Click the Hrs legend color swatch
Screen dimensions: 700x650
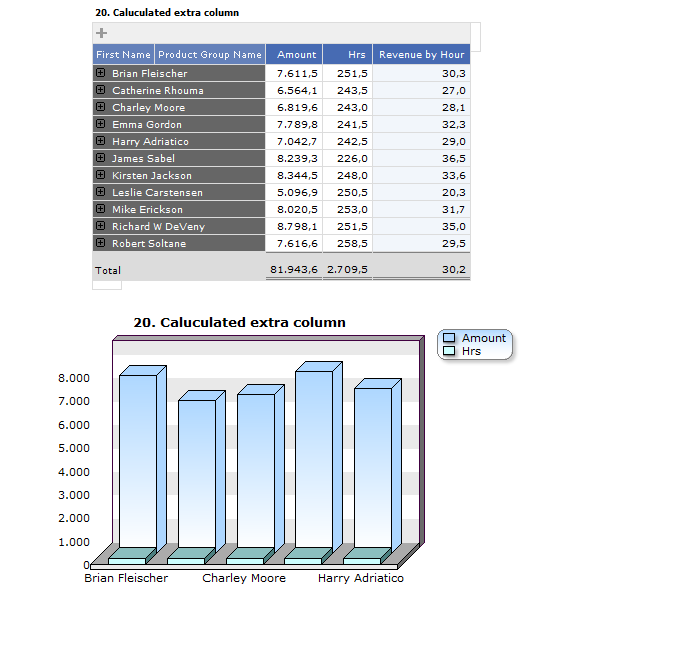[449, 351]
